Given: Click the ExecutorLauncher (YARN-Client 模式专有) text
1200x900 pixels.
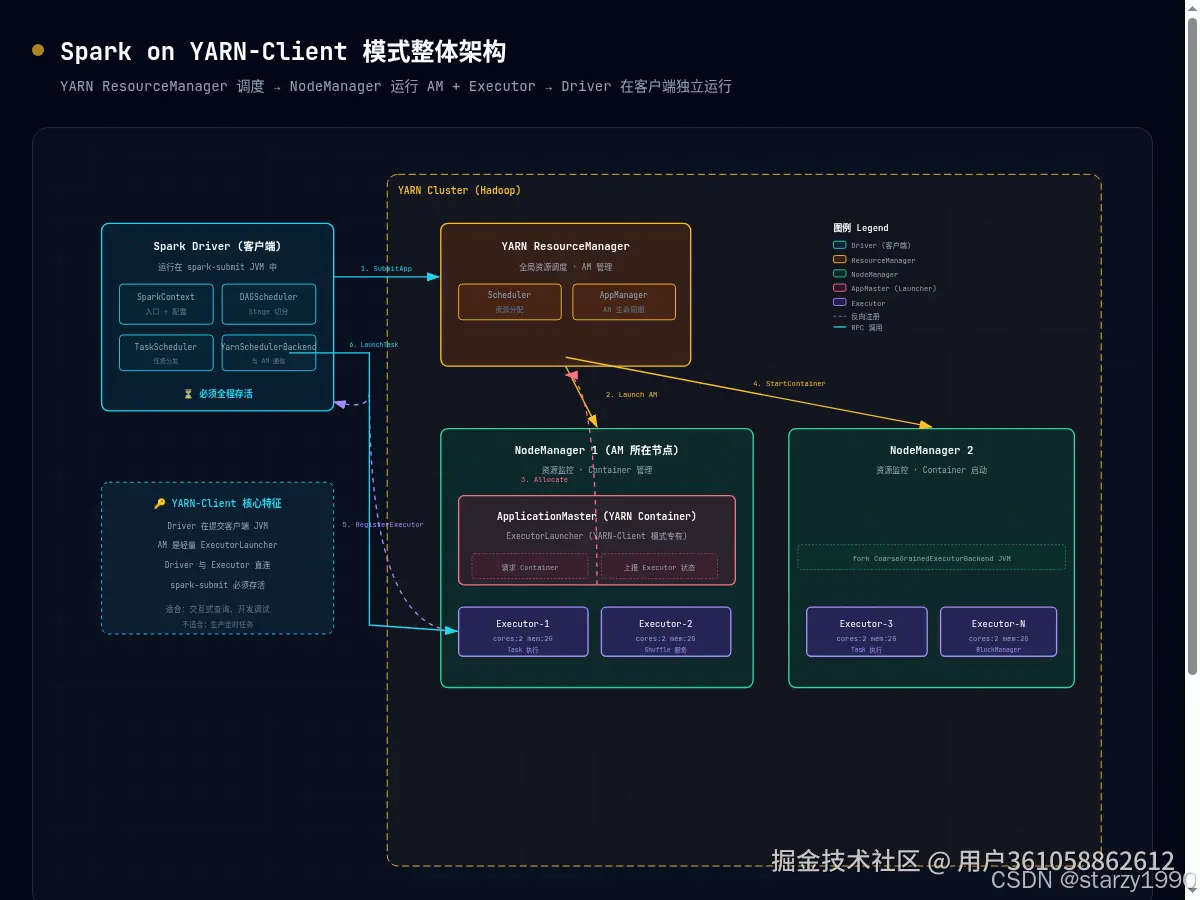Looking at the screenshot, I should (x=597, y=536).
